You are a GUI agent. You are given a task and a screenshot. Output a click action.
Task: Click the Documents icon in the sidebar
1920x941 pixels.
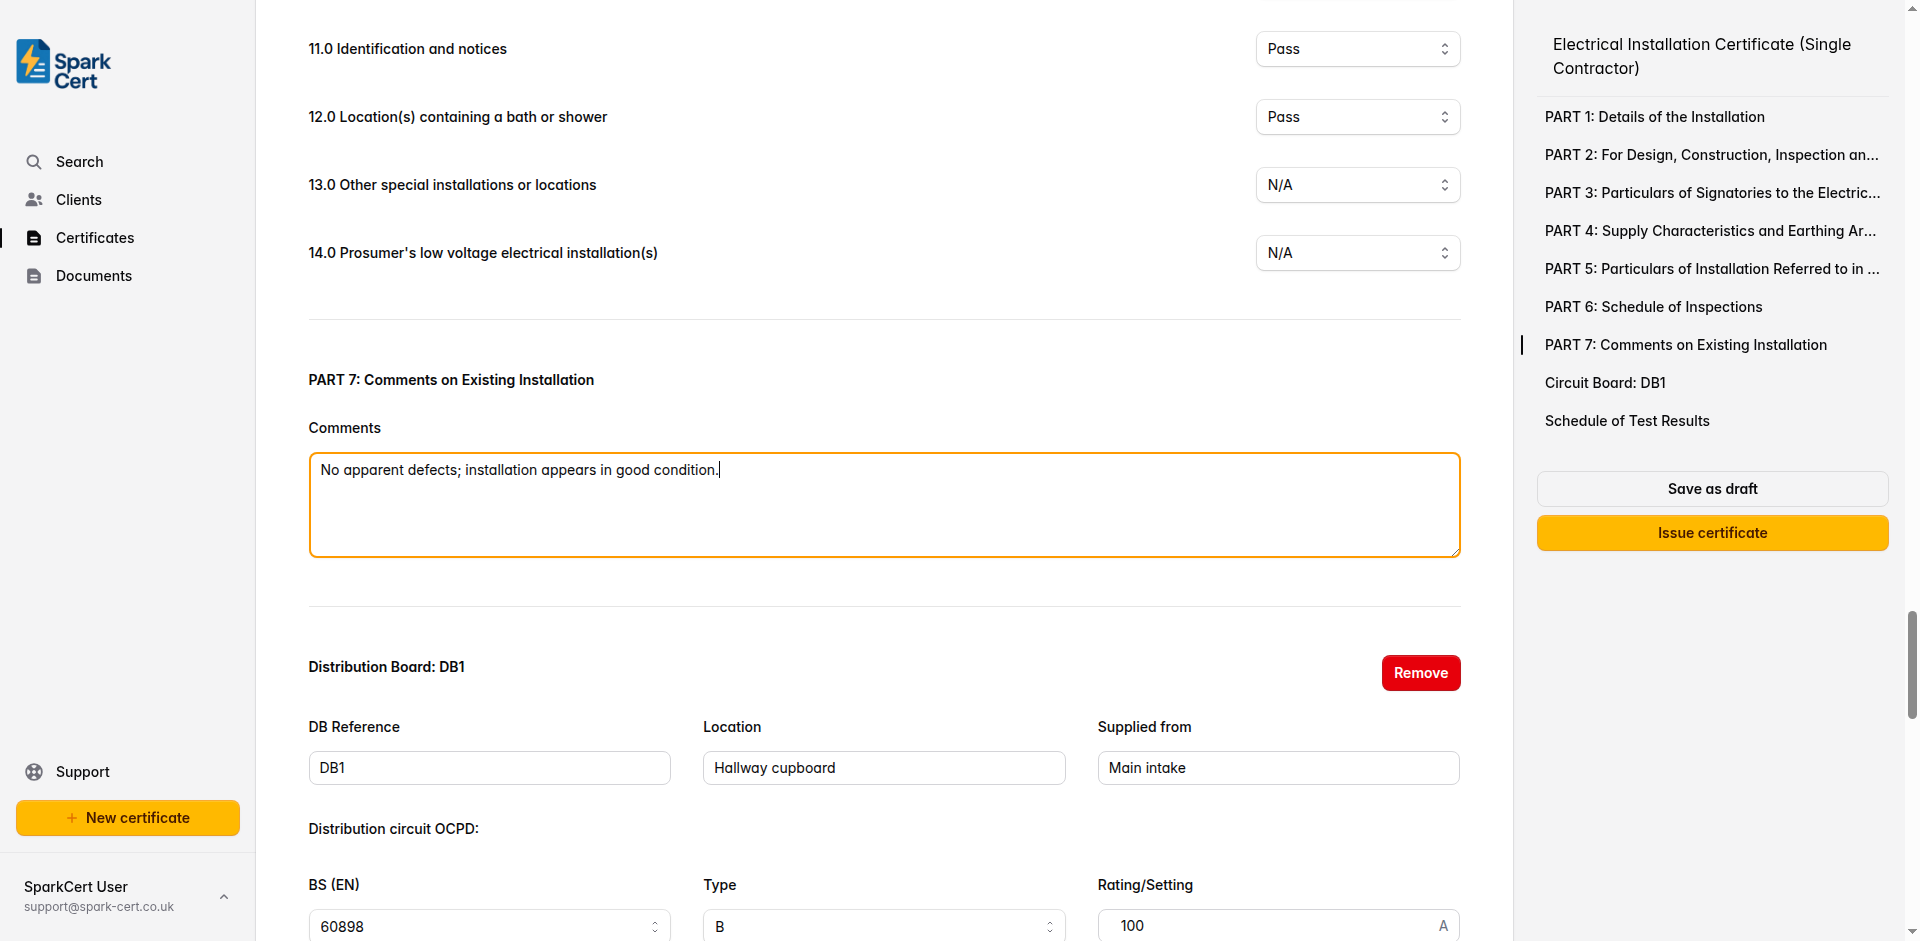[x=34, y=275]
